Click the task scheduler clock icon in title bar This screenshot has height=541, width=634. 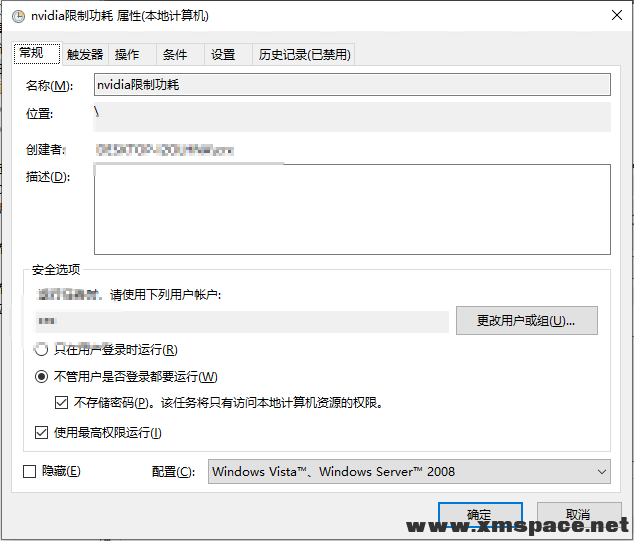[18, 17]
